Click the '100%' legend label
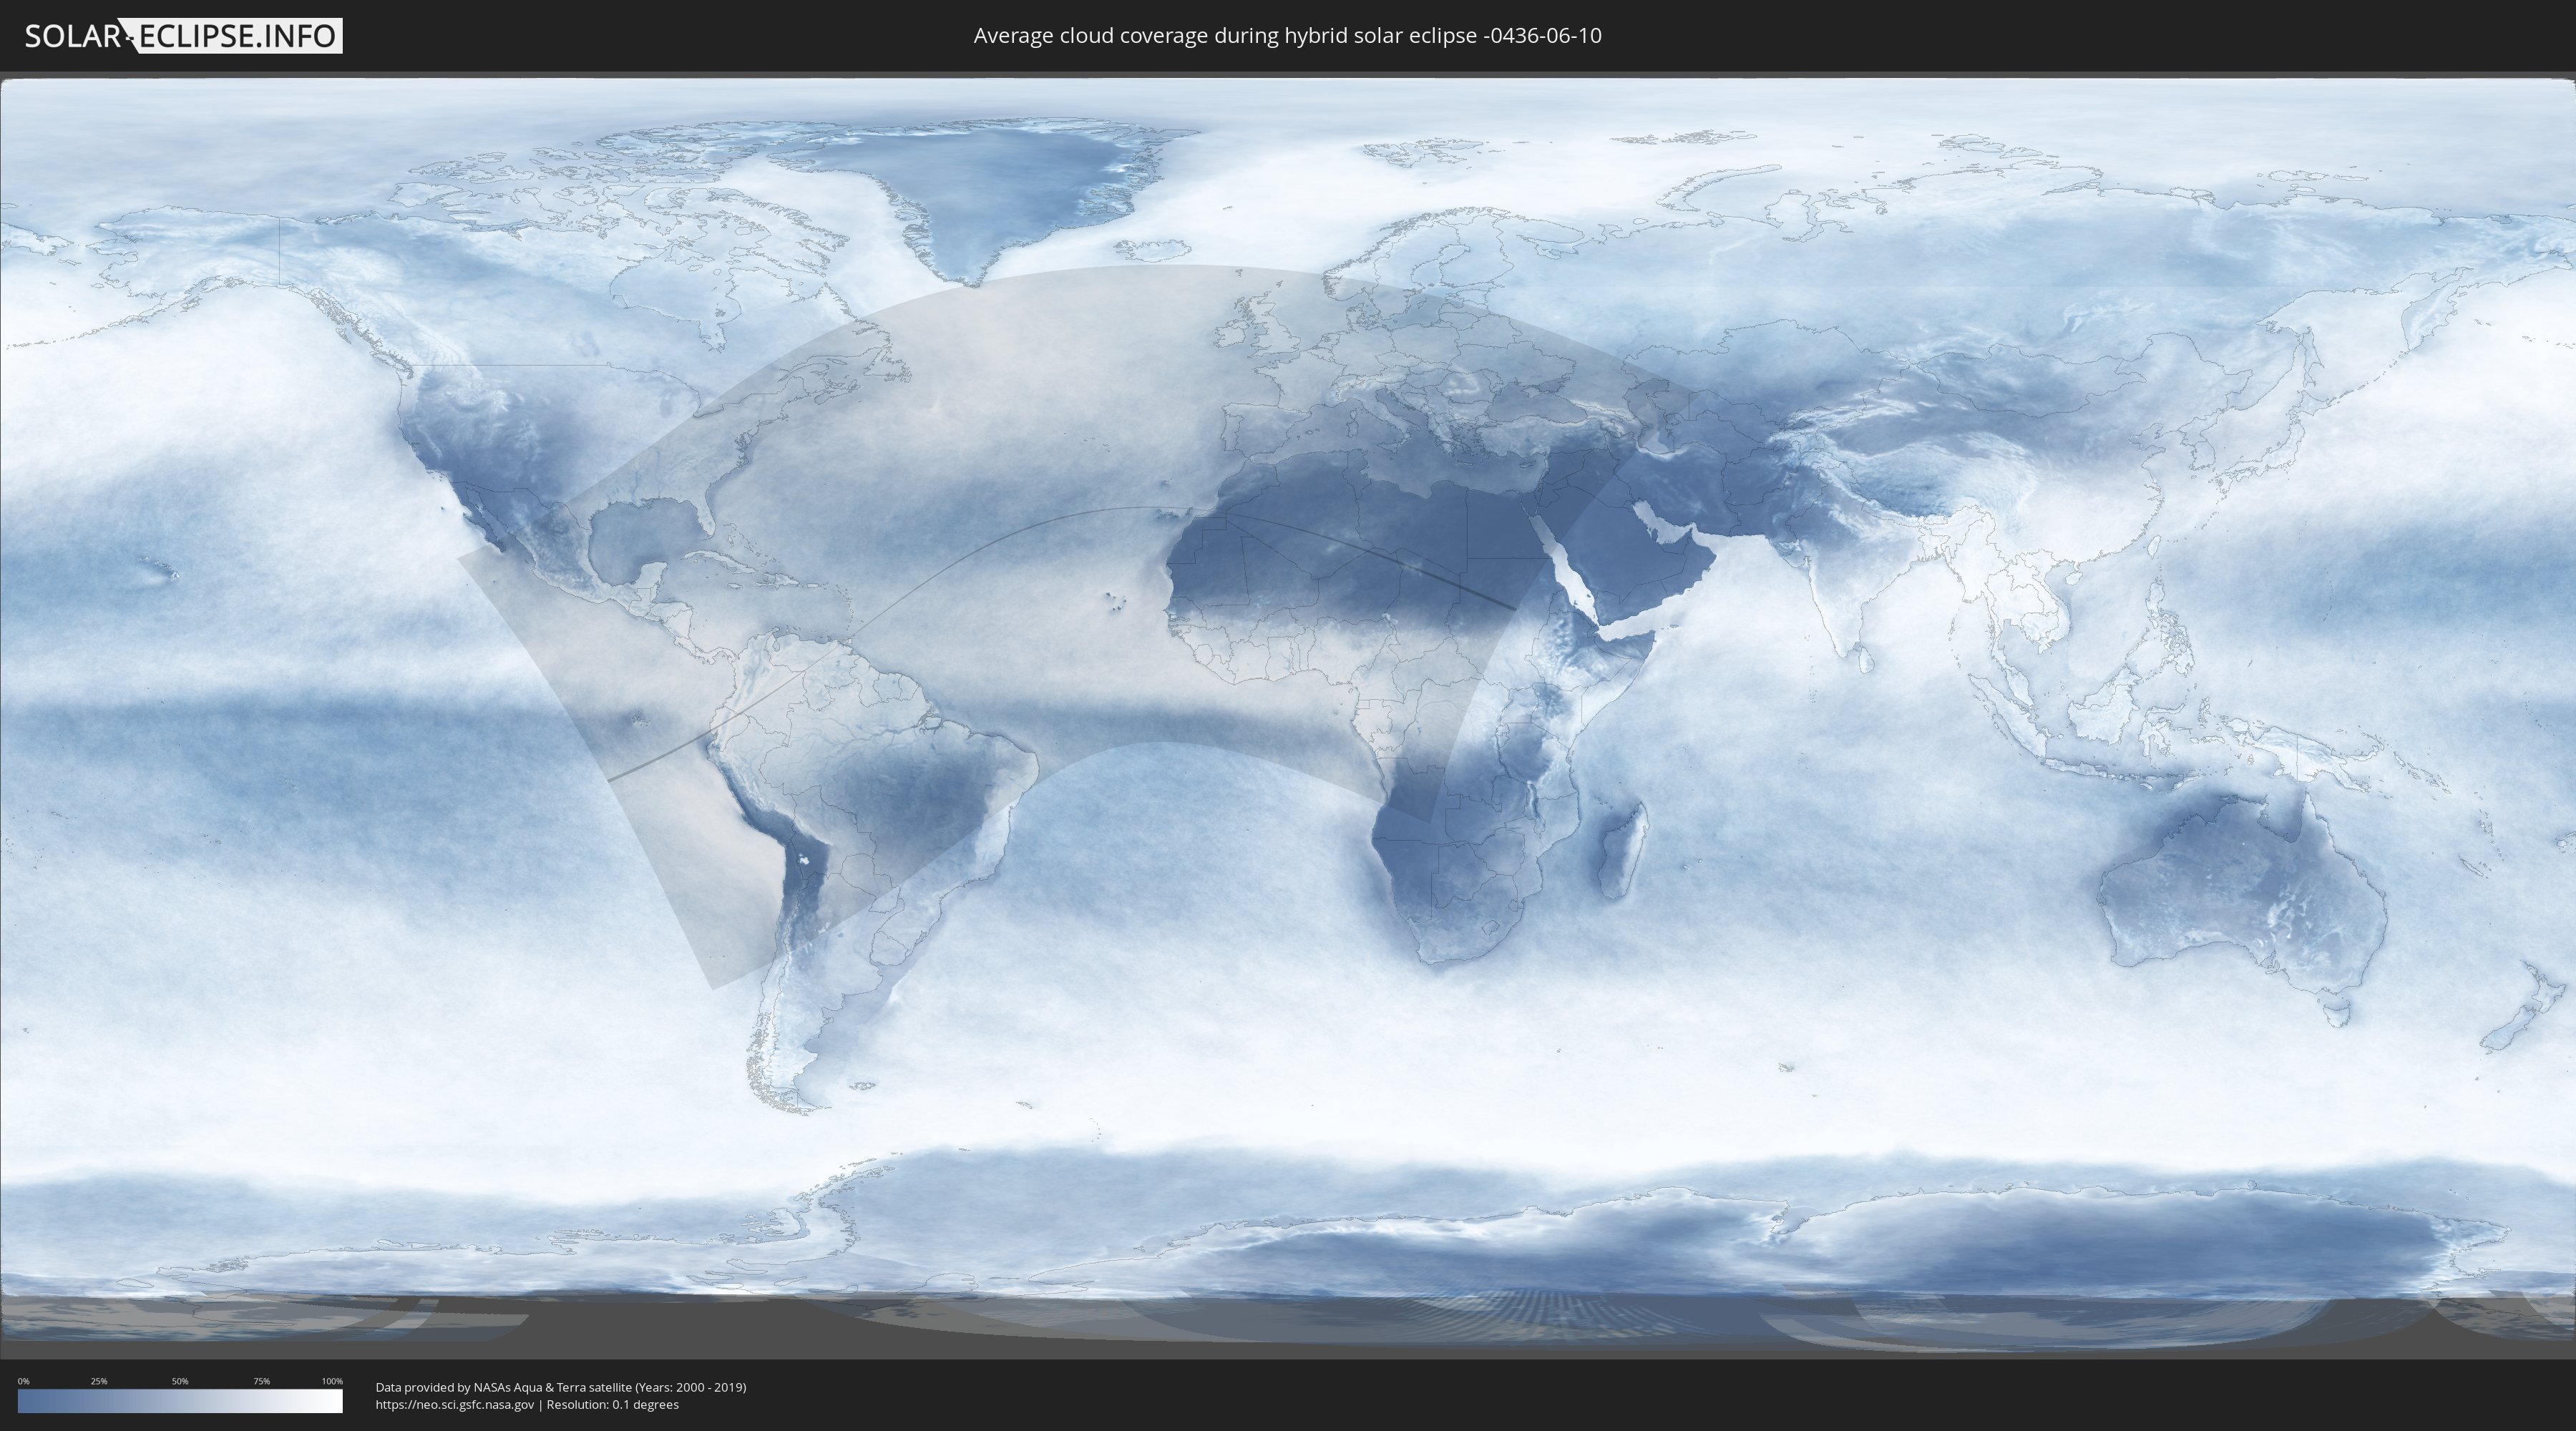 click(x=332, y=1381)
